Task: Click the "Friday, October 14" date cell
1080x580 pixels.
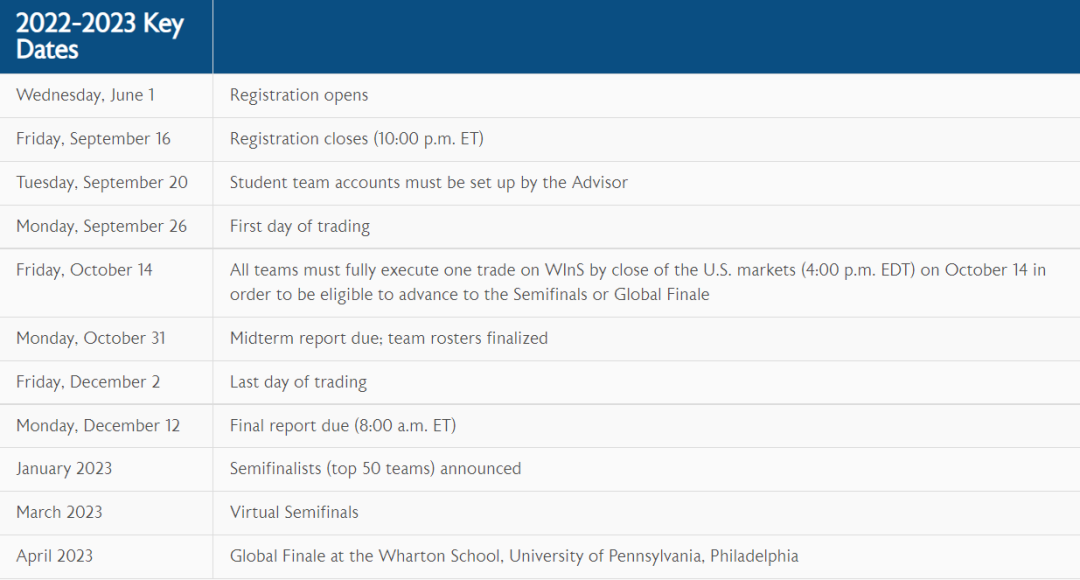Action: click(x=84, y=270)
